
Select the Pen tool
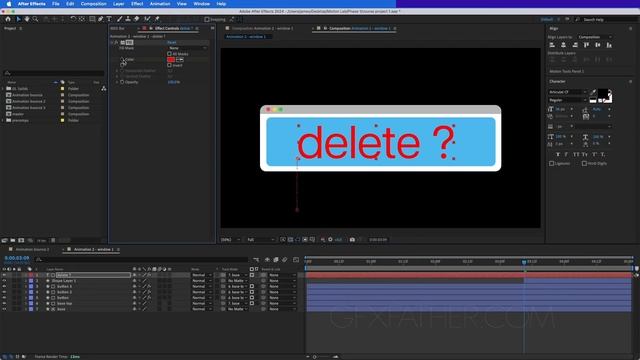click(x=101, y=19)
